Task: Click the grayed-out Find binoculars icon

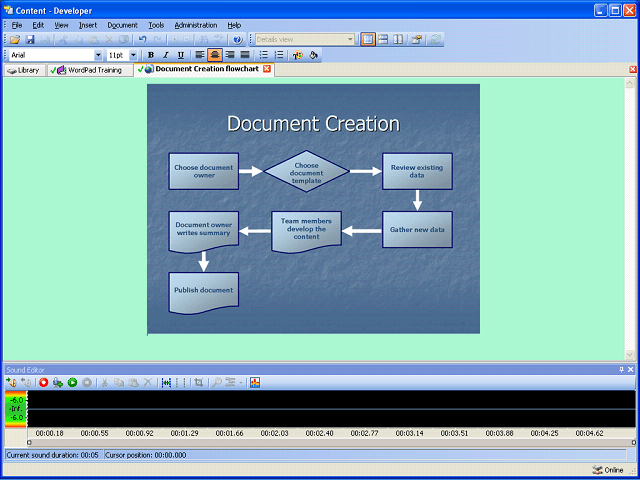Action: click(x=202, y=40)
